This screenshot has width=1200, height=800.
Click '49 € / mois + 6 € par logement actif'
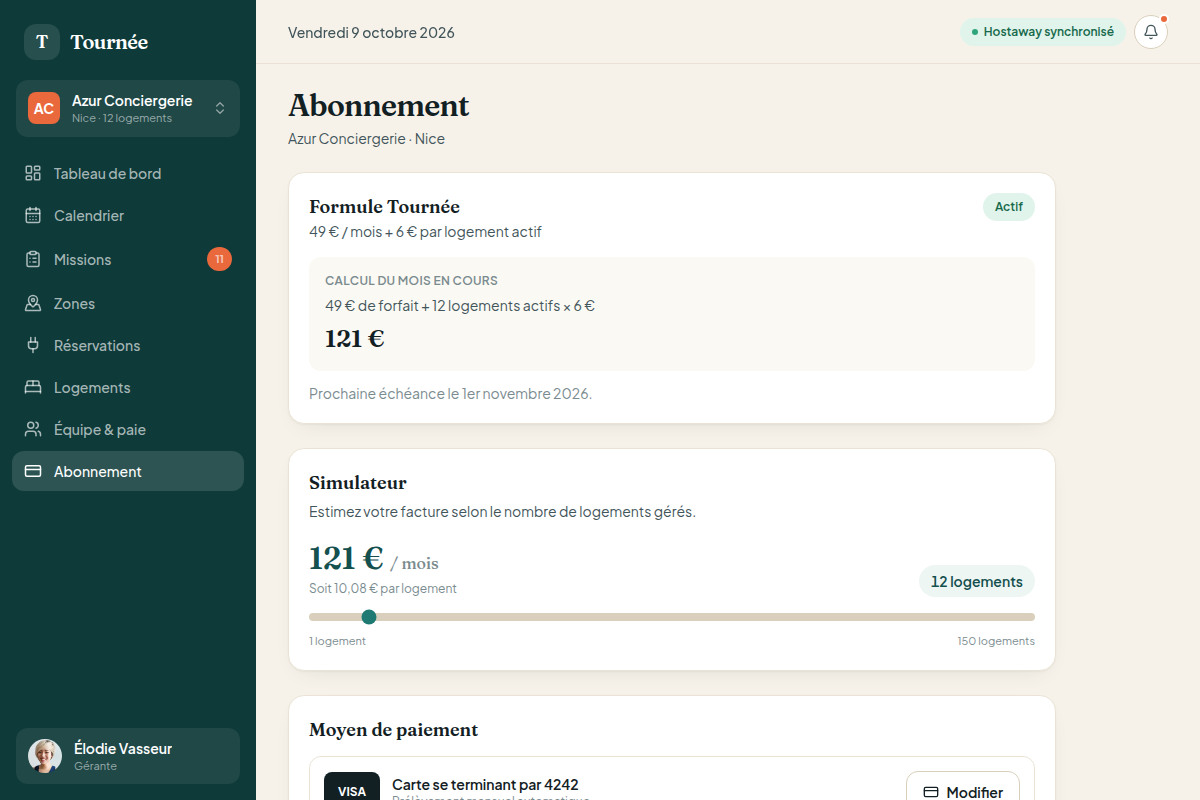[425, 232]
